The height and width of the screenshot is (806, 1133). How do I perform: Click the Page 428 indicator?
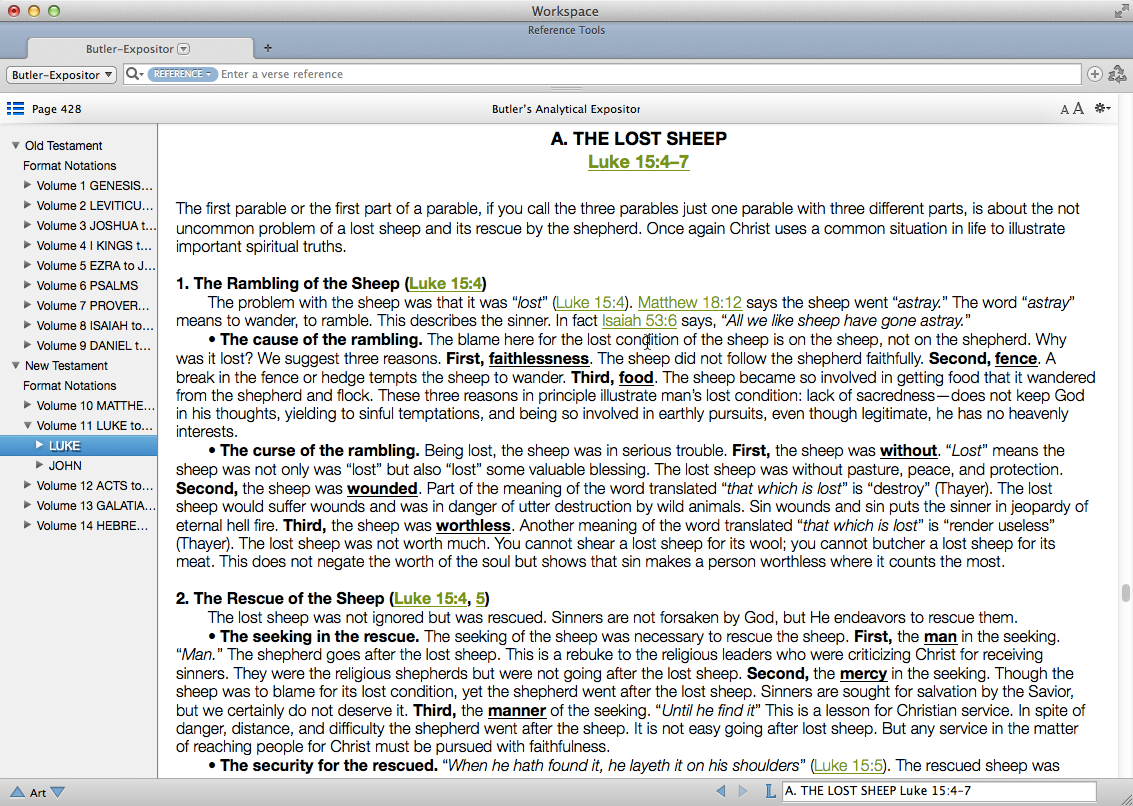pos(56,109)
